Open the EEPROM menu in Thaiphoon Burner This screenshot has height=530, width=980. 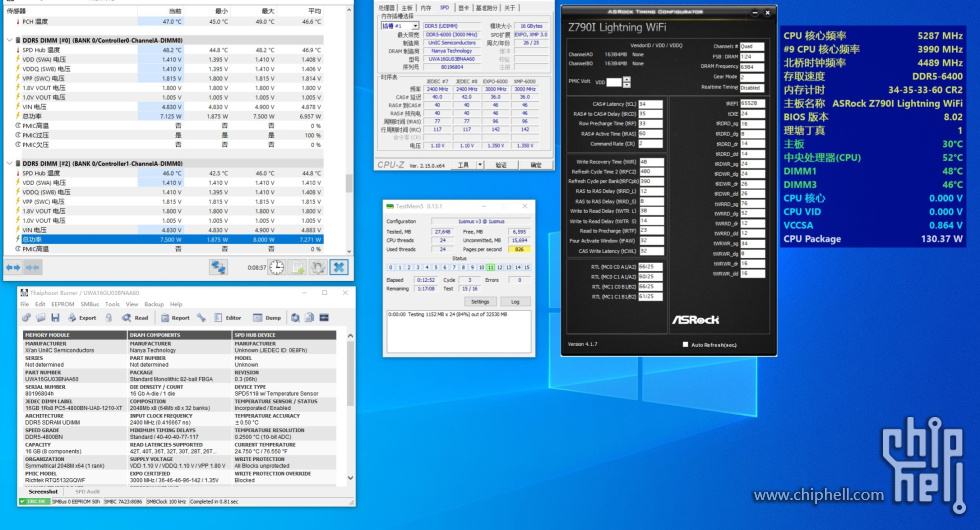[x=63, y=304]
